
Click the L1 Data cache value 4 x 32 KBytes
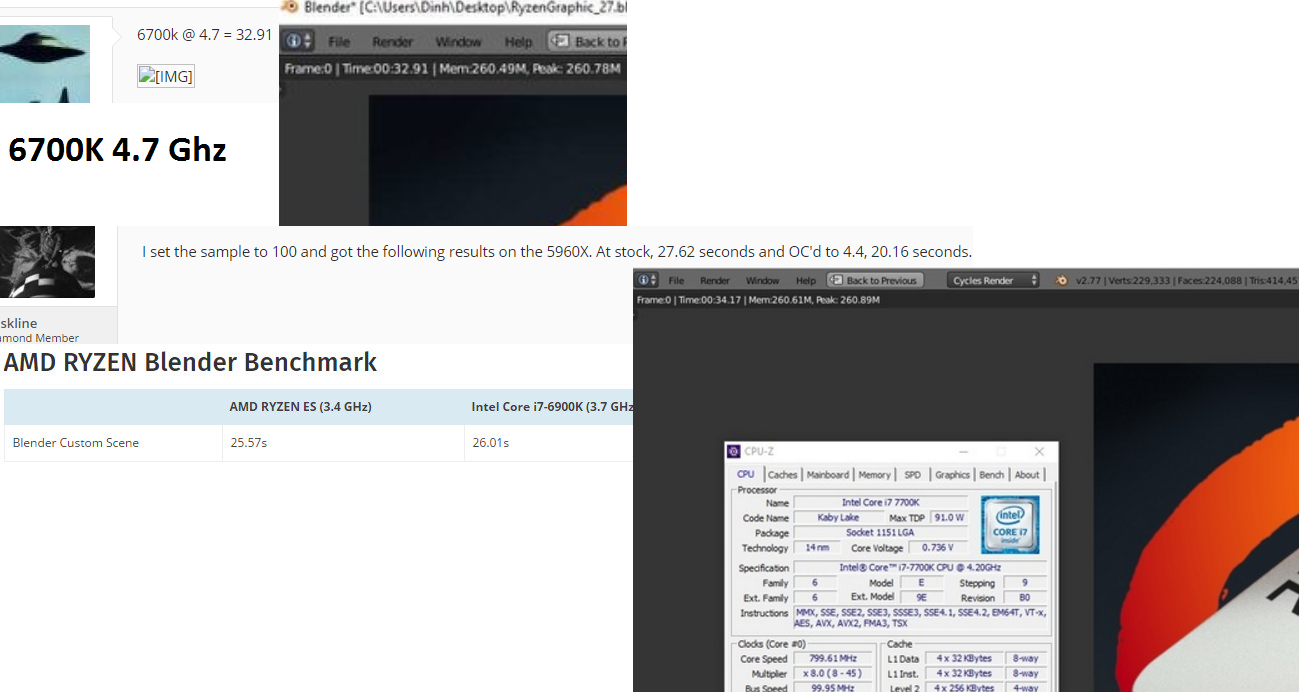[x=964, y=659]
